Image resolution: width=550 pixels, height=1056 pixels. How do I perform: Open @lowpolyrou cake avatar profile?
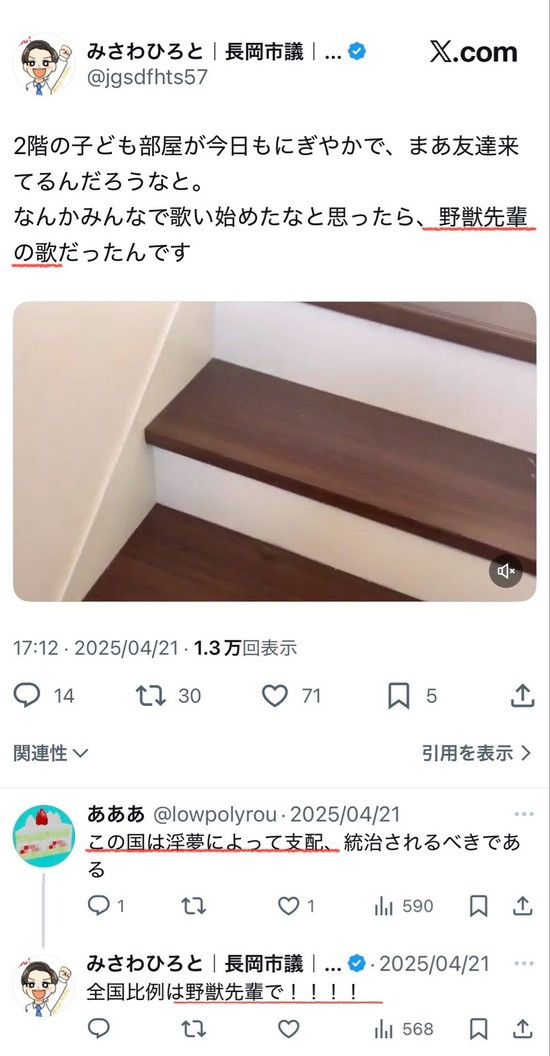[44, 836]
